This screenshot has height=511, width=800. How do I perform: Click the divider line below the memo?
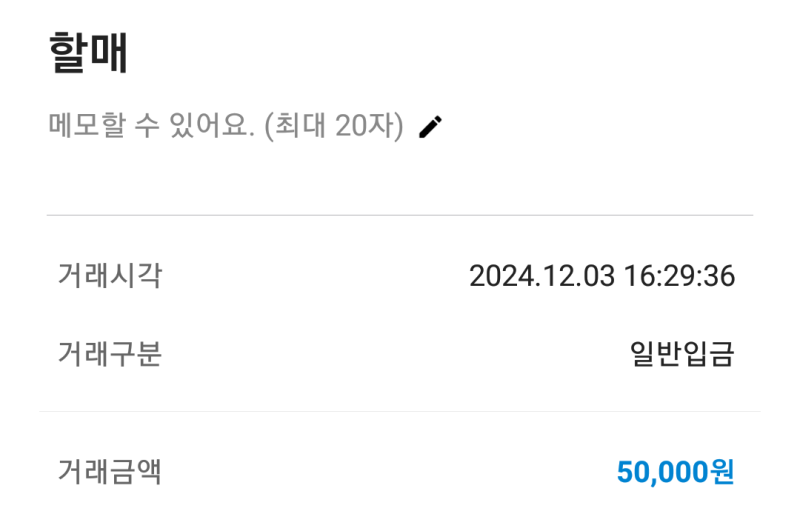point(400,215)
